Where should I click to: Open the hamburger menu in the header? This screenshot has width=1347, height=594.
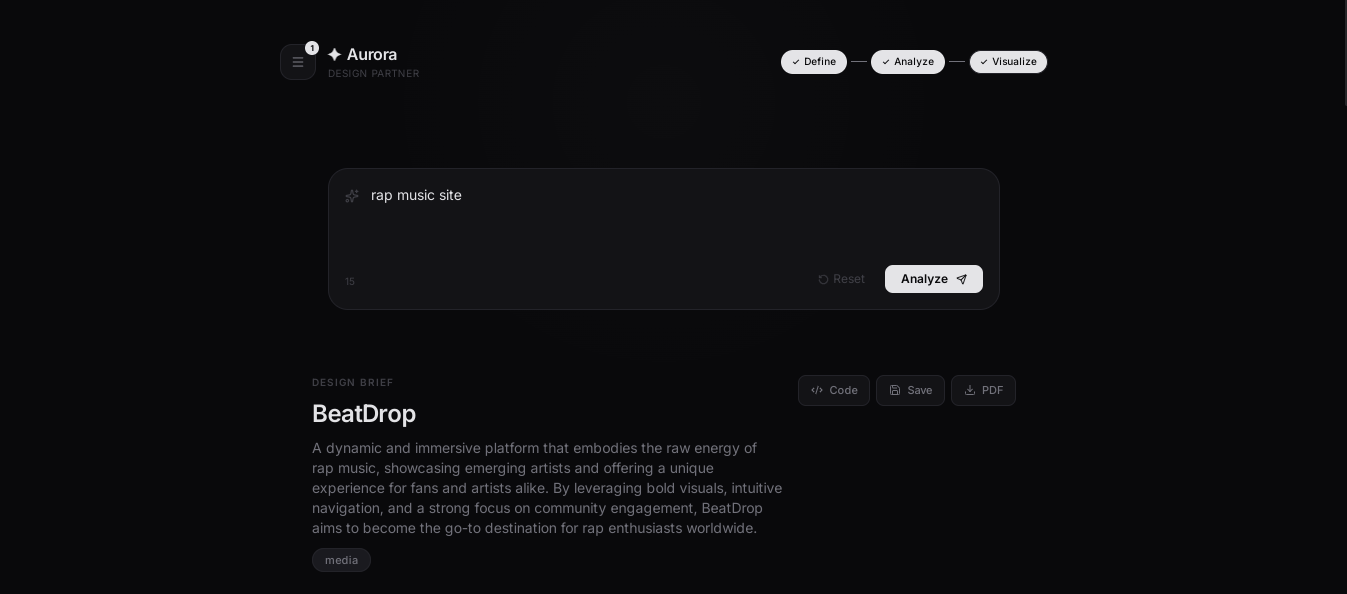coord(297,62)
